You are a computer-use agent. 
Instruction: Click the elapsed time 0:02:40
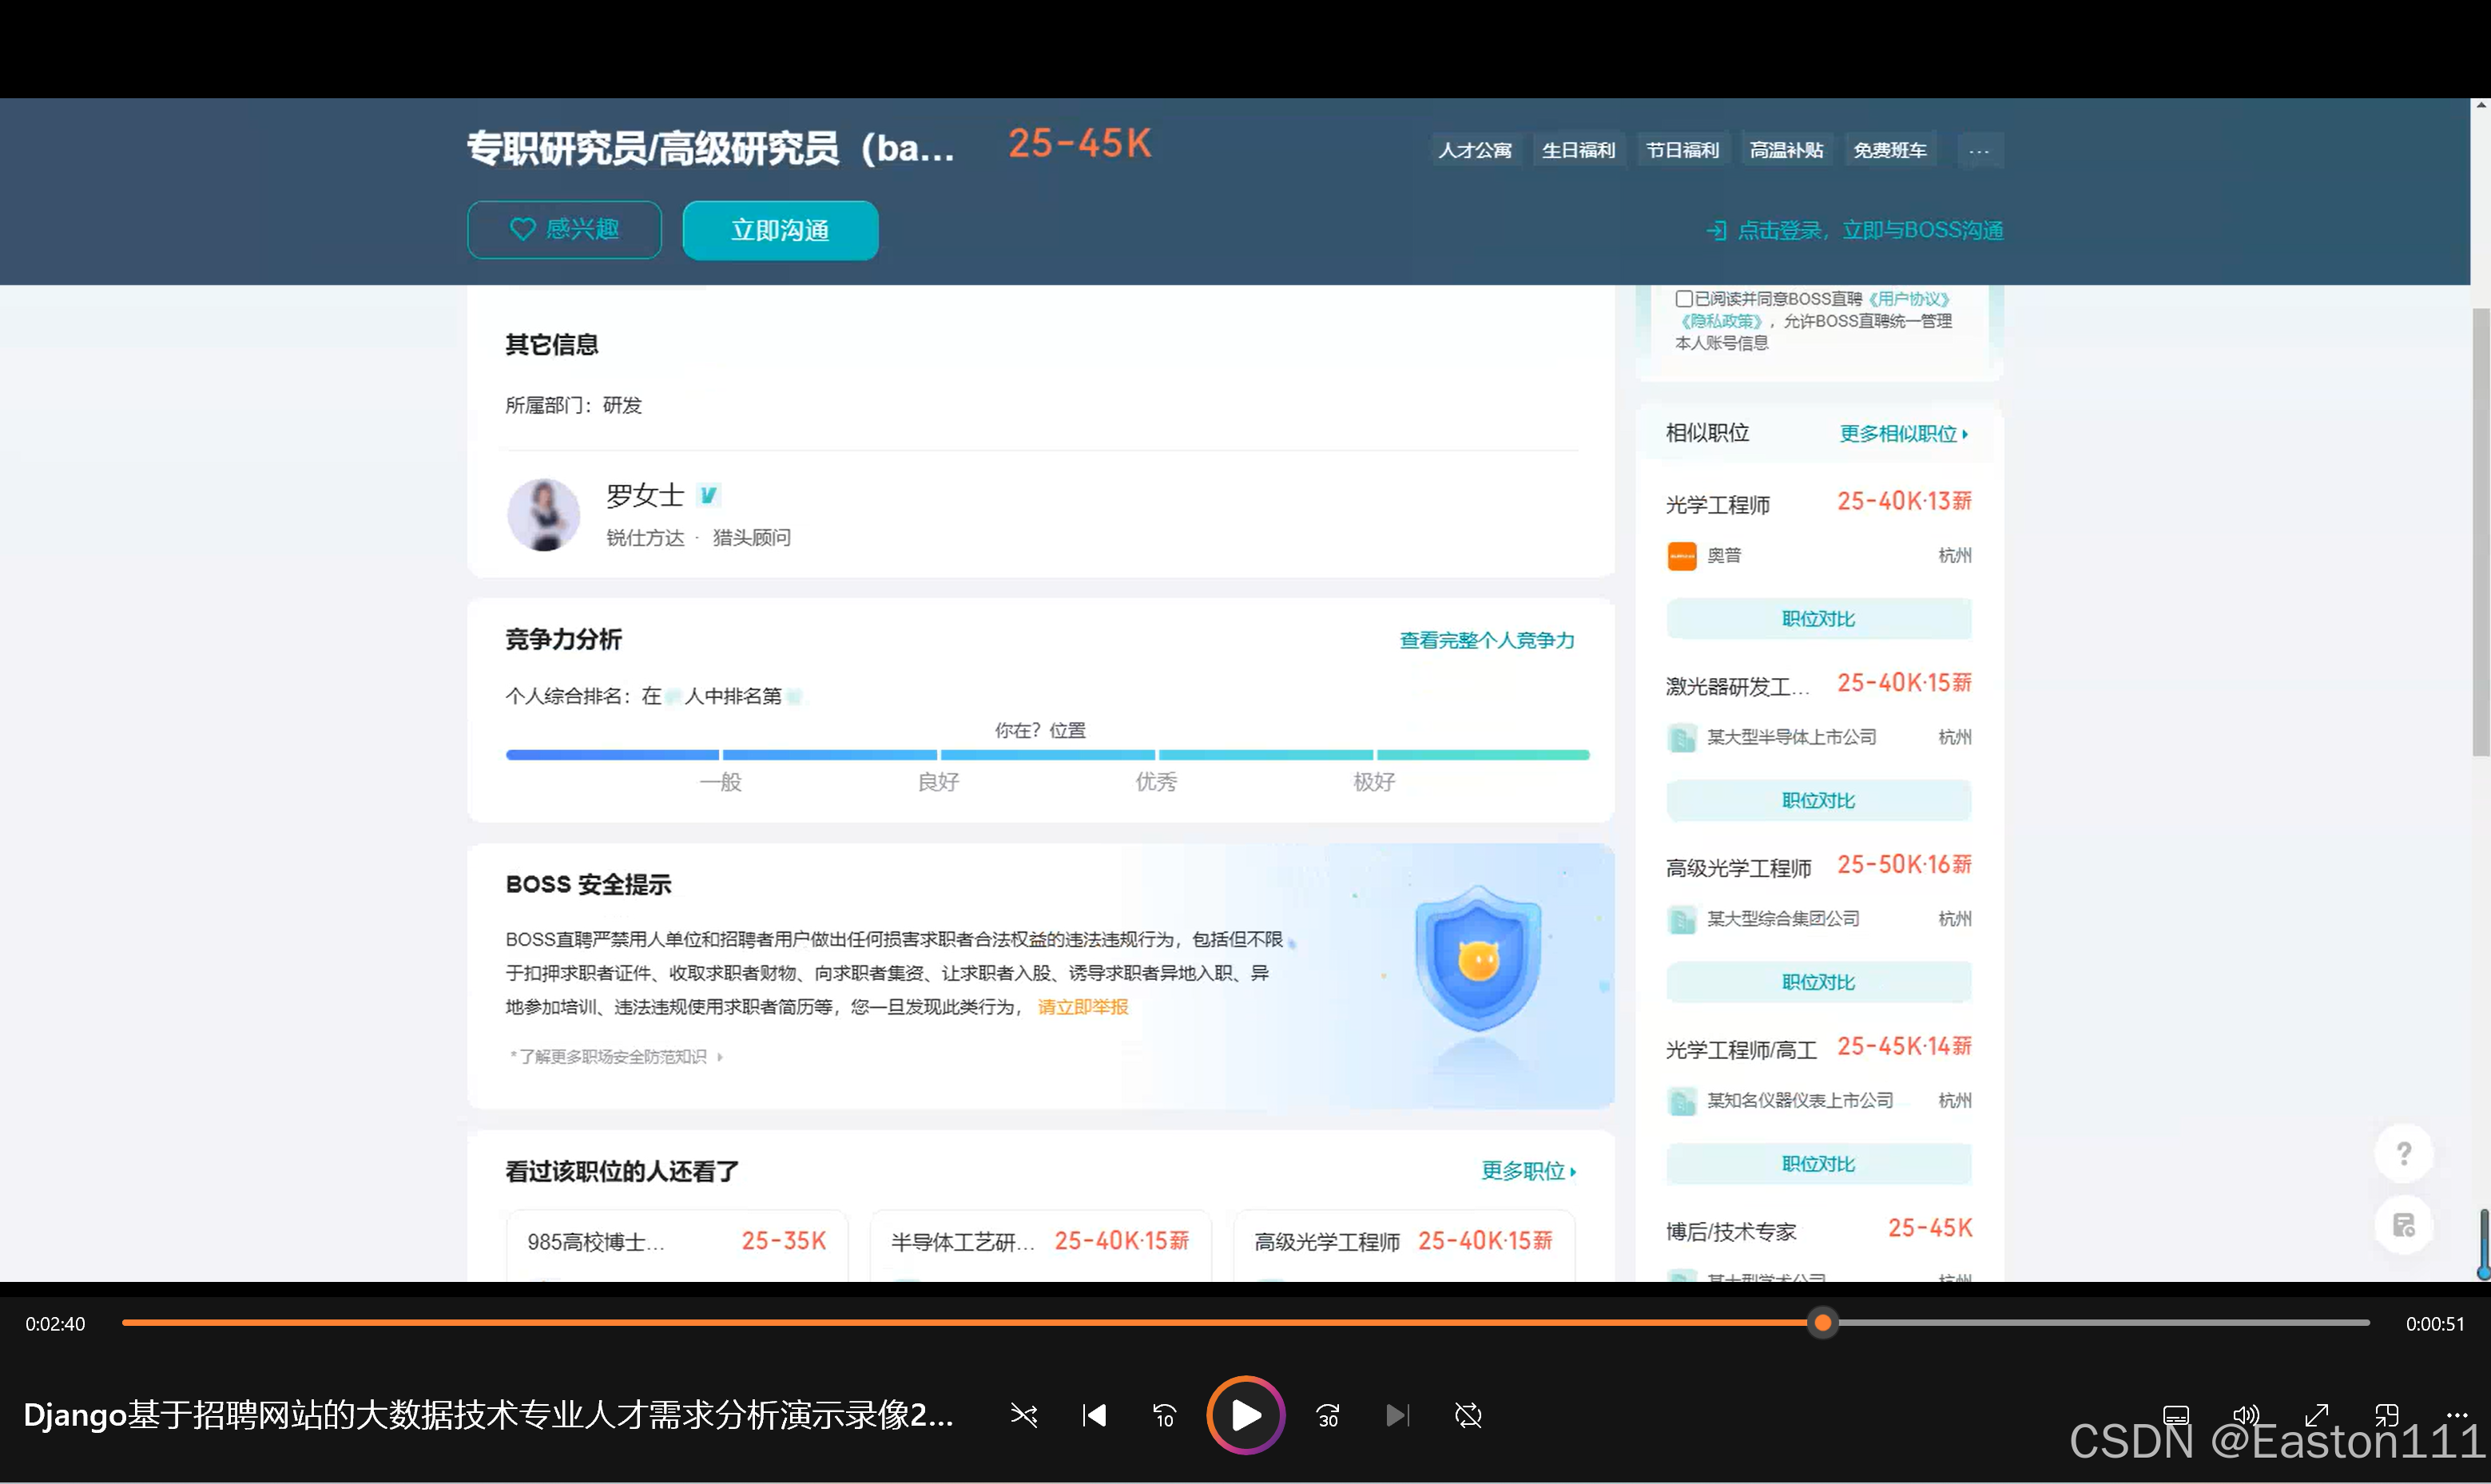click(x=55, y=1324)
